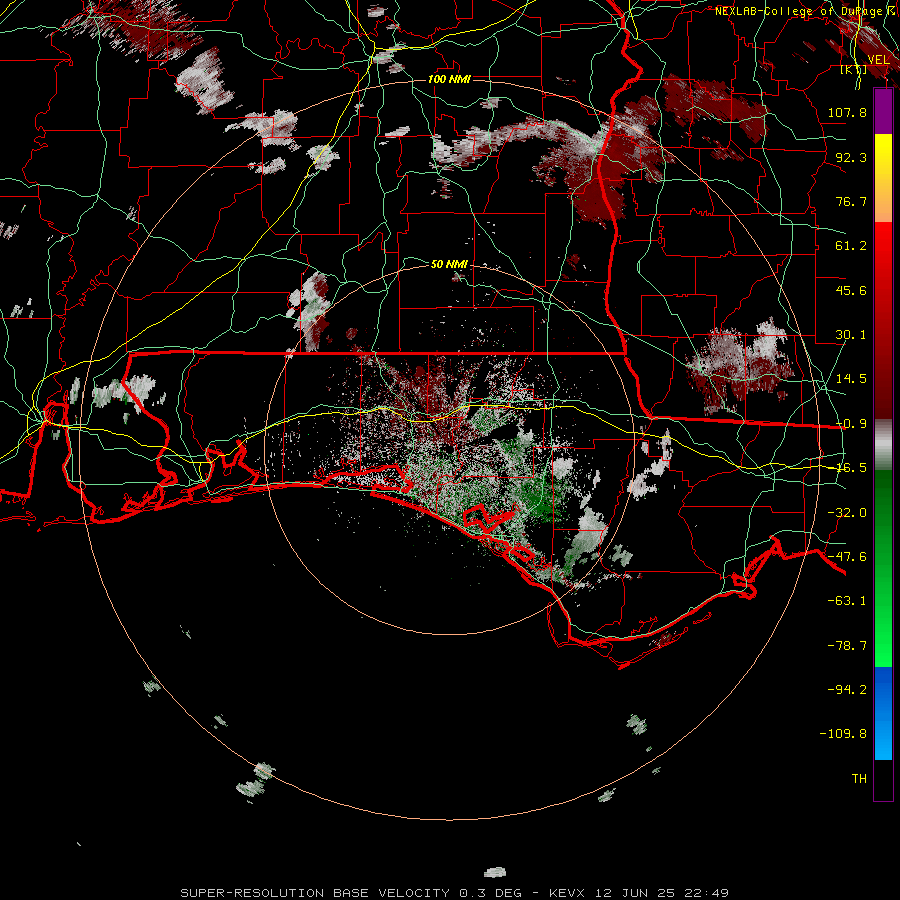The height and width of the screenshot is (900, 900).
Task: Click the [KT] units label
Action: point(854,70)
